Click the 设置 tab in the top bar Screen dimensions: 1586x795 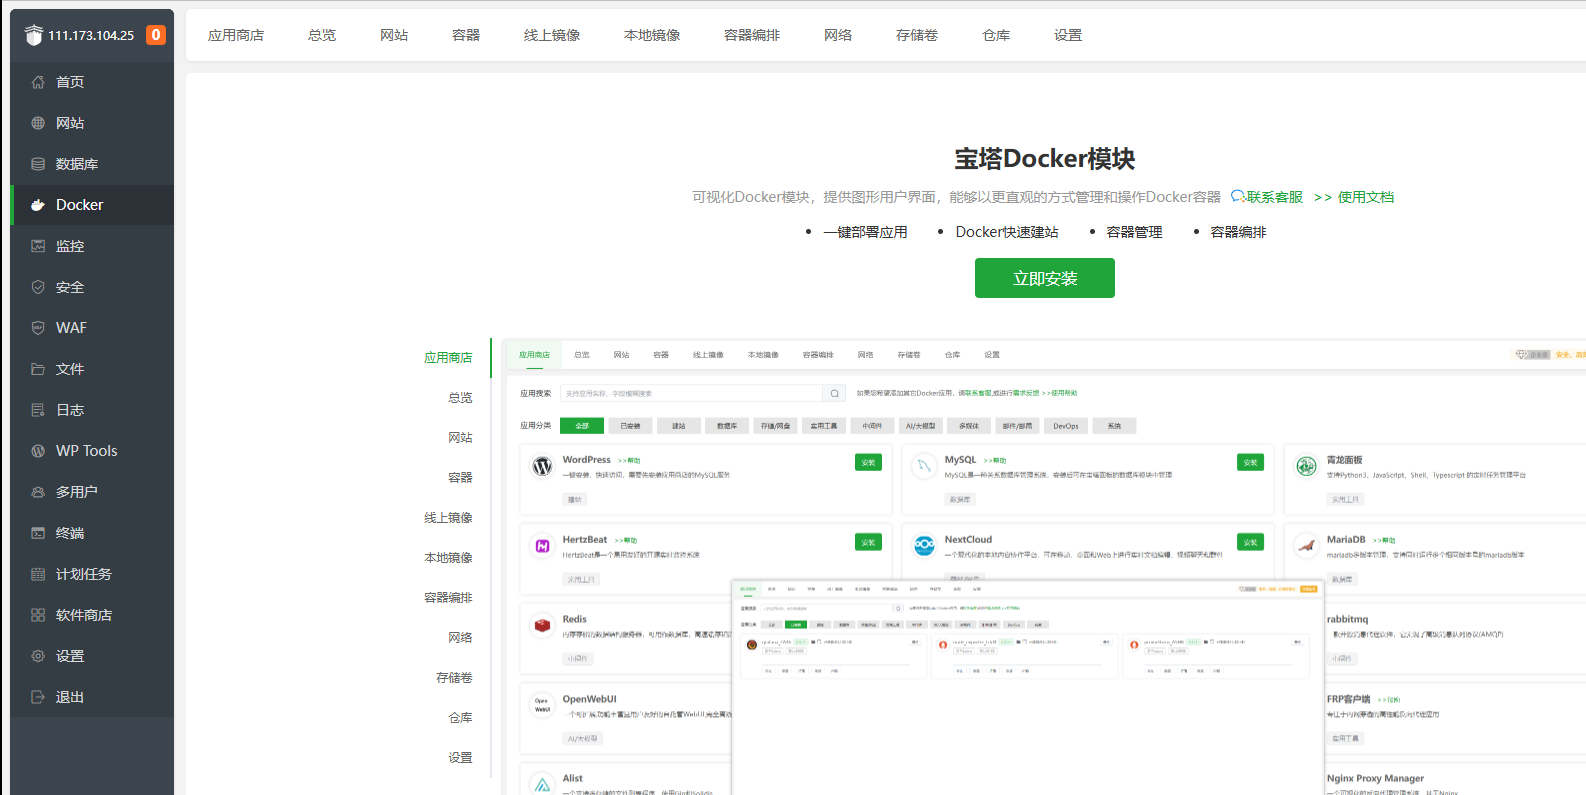pyautogui.click(x=1068, y=35)
